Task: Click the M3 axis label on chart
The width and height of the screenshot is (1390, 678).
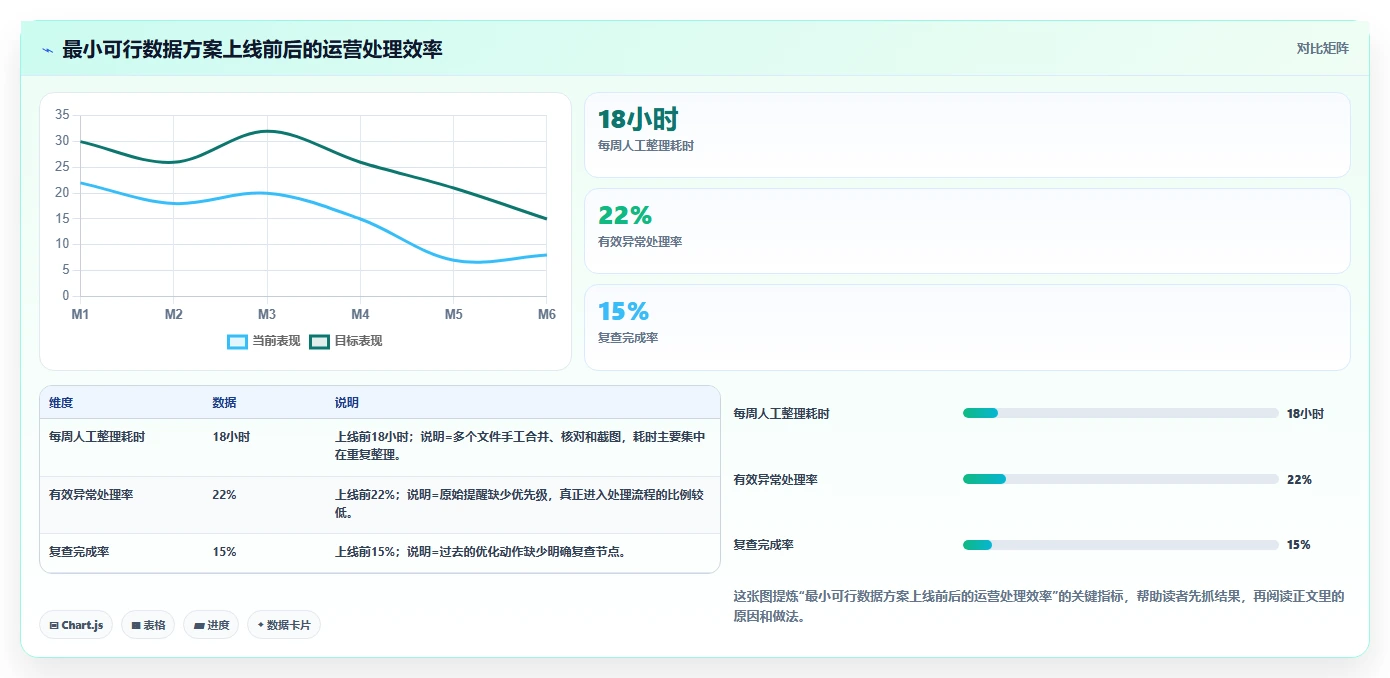Action: (x=267, y=315)
